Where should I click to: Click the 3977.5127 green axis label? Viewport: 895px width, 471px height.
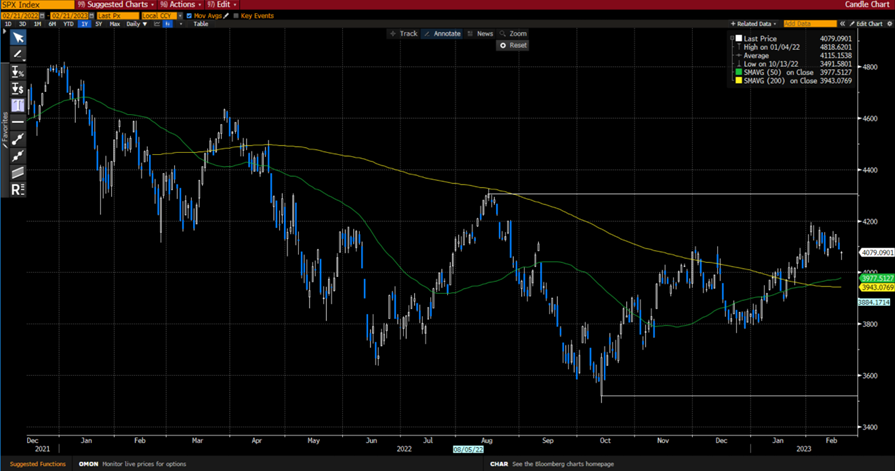click(877, 278)
